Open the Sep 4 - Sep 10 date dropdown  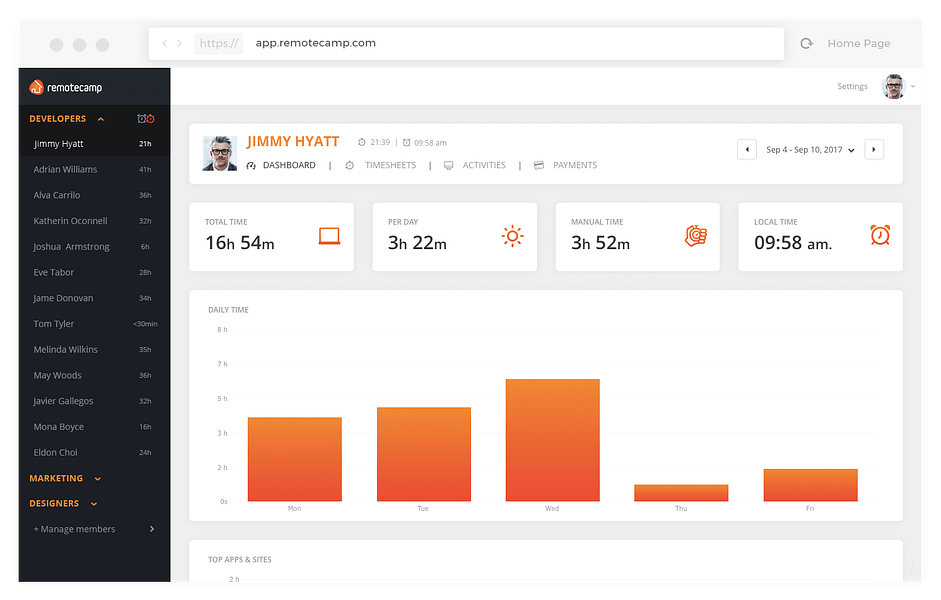(810, 150)
